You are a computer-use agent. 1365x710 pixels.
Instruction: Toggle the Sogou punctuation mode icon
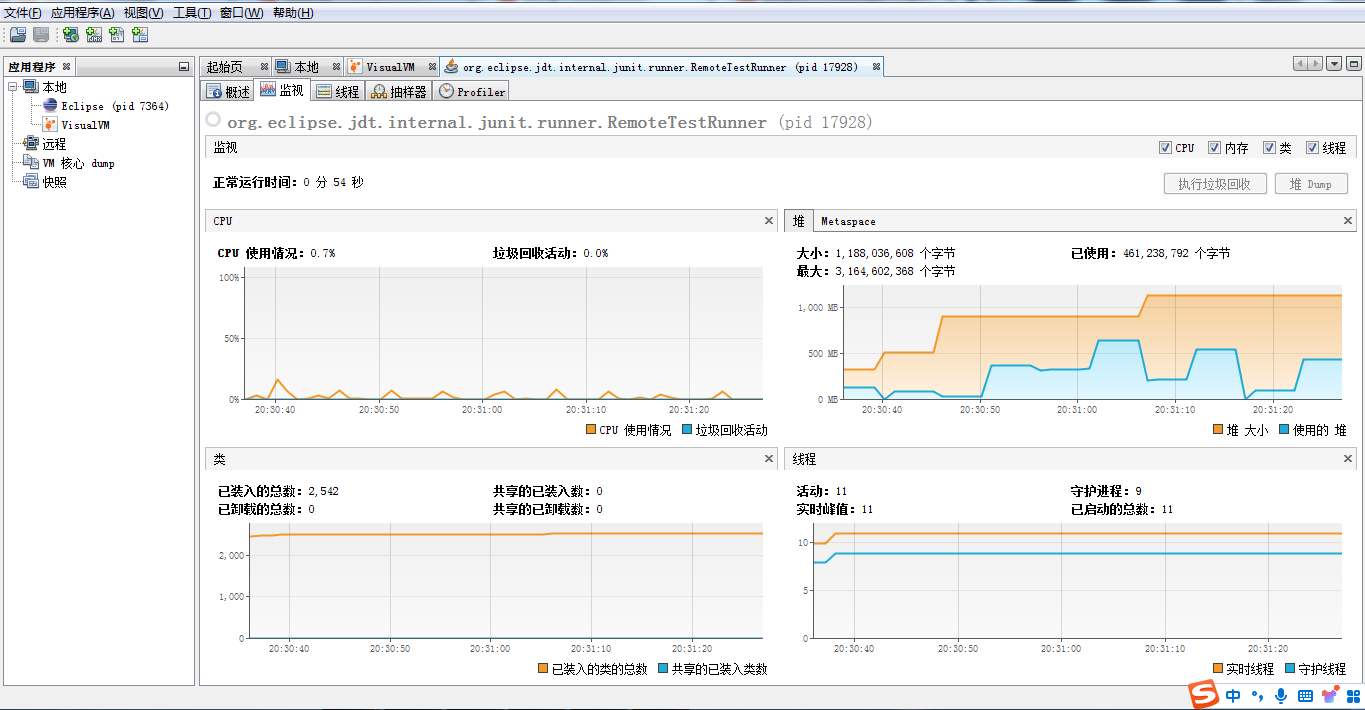[1258, 695]
